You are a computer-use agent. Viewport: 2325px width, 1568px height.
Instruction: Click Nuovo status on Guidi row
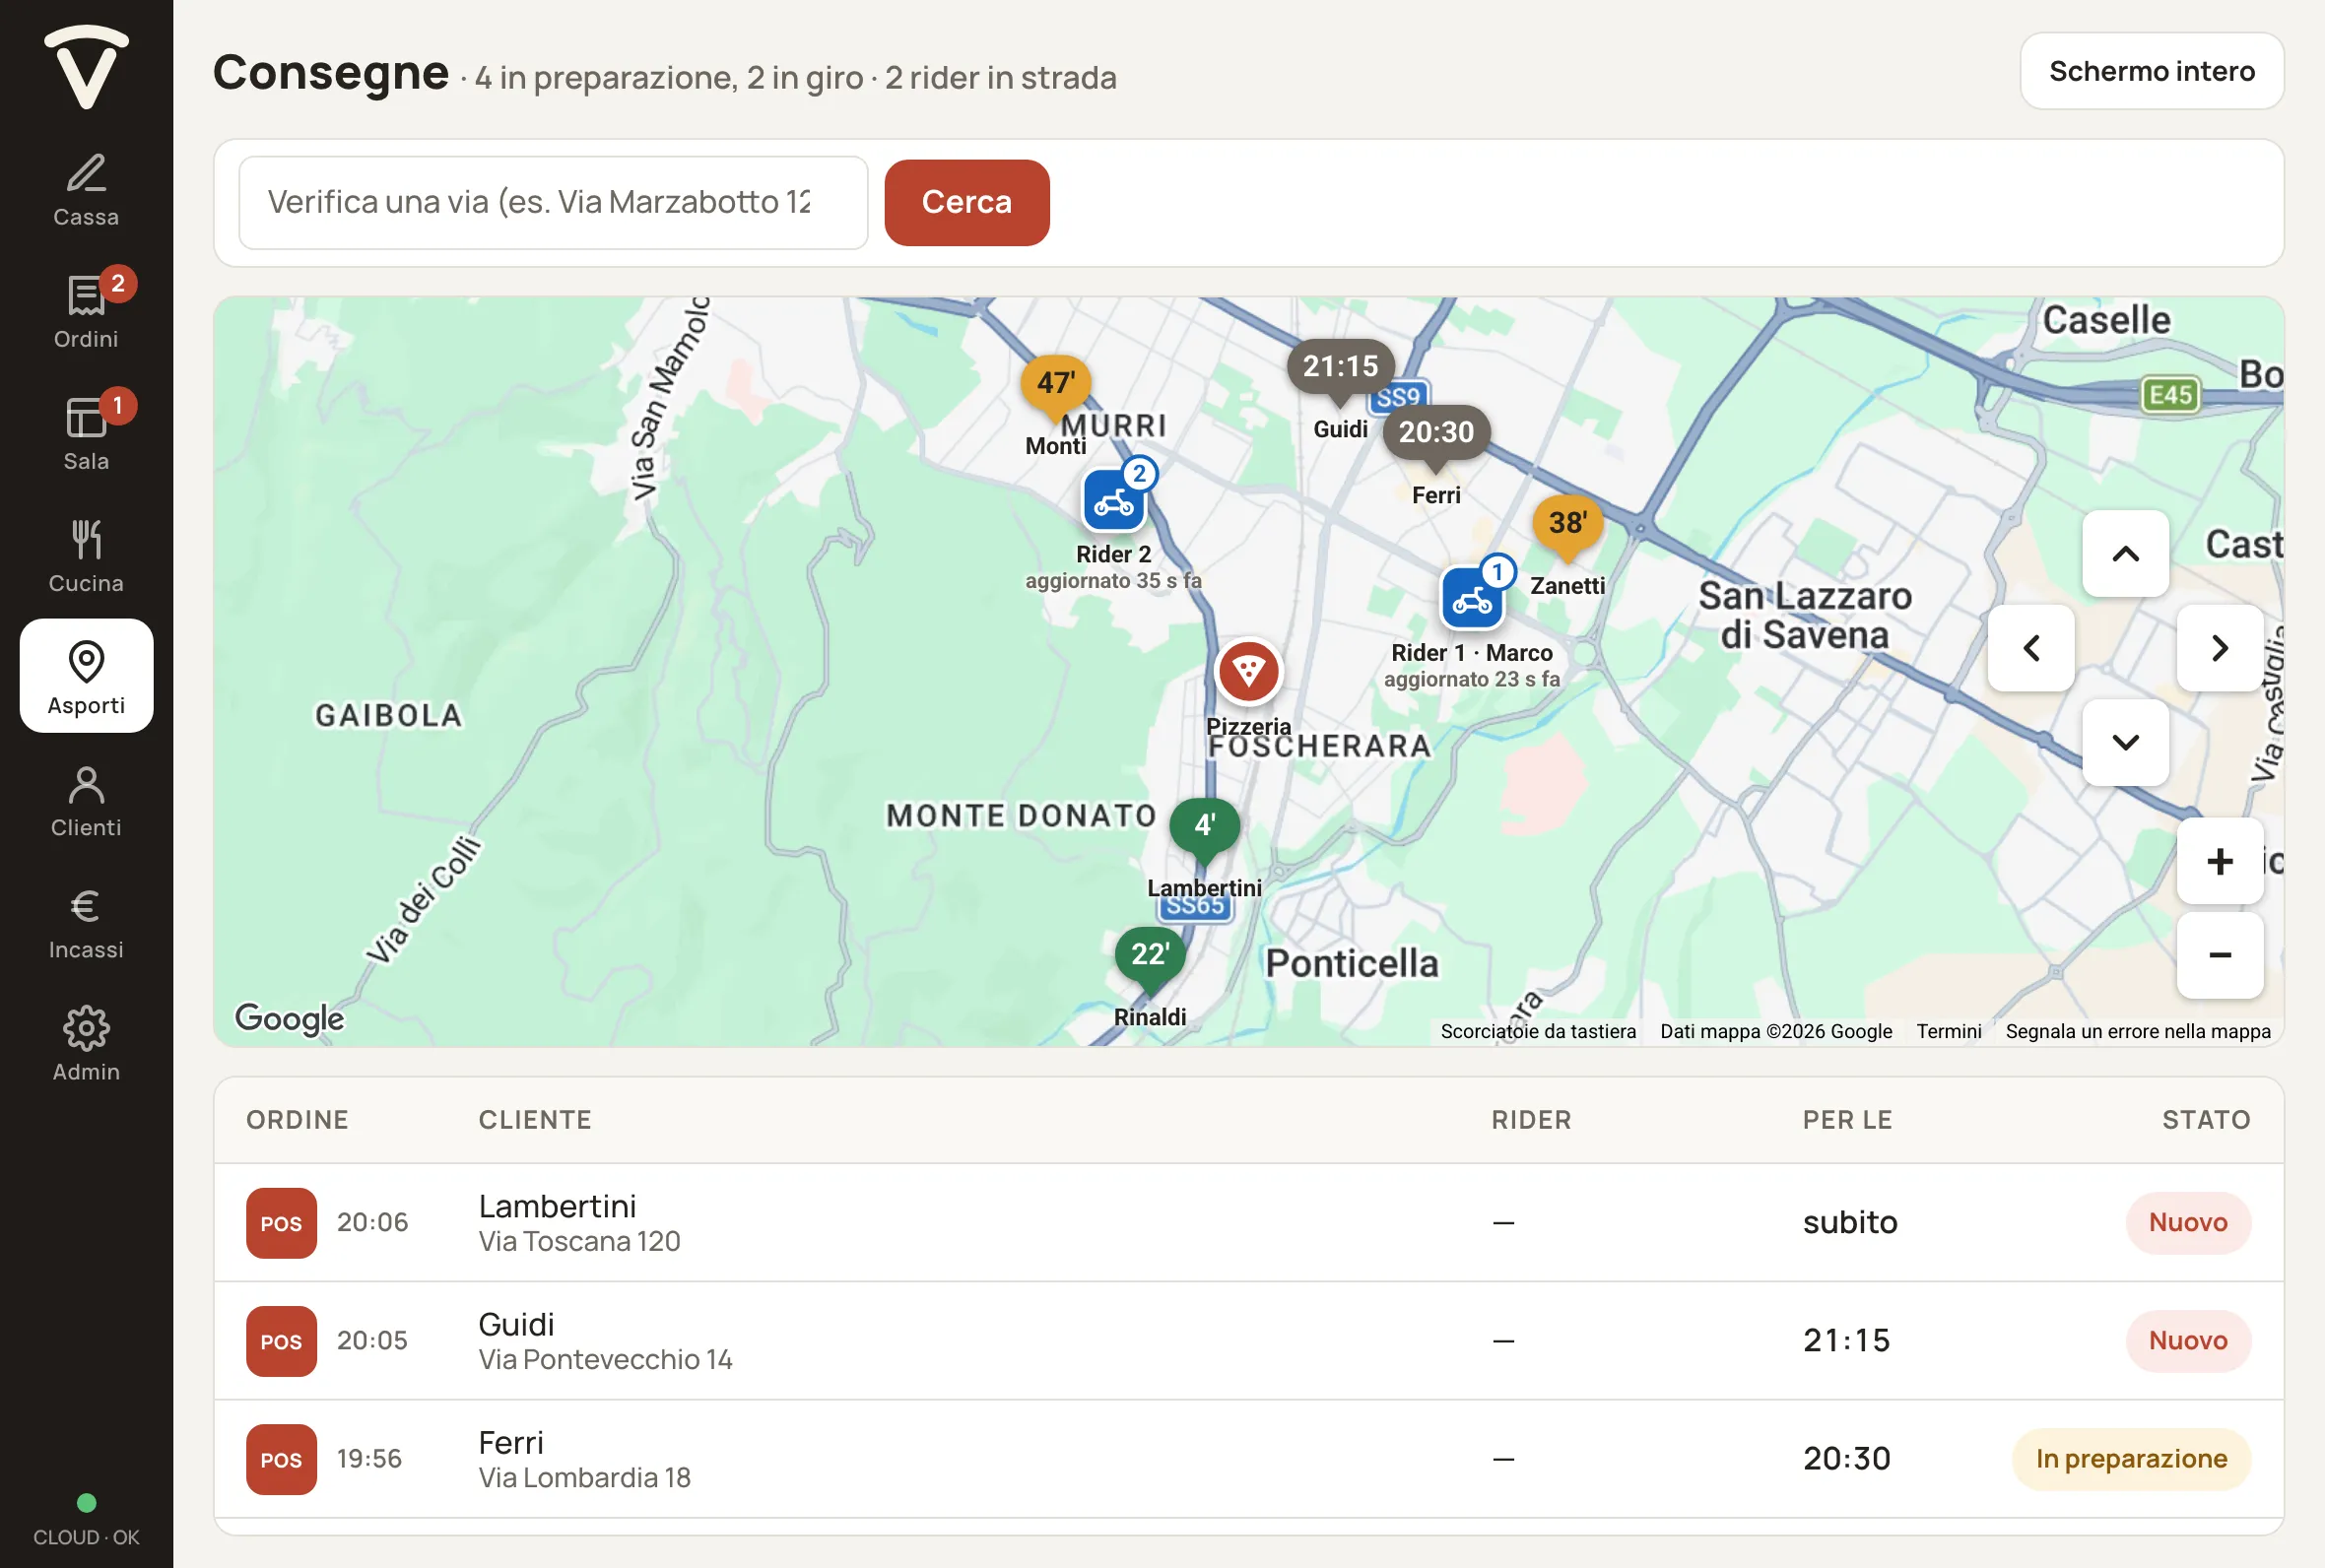(2188, 1340)
